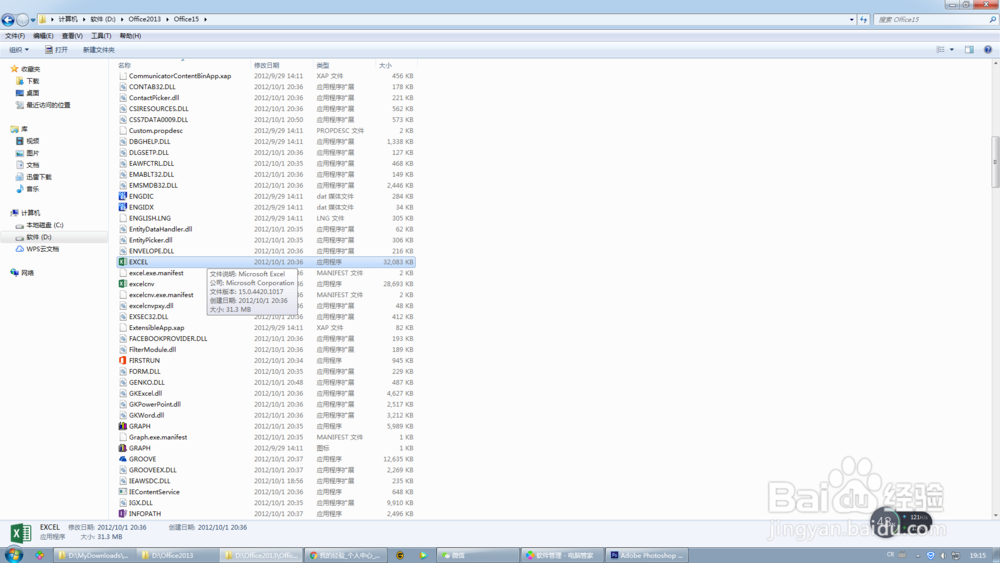Open the 文件(F) menu
Viewport: 1000px width, 563px height.
coord(15,36)
